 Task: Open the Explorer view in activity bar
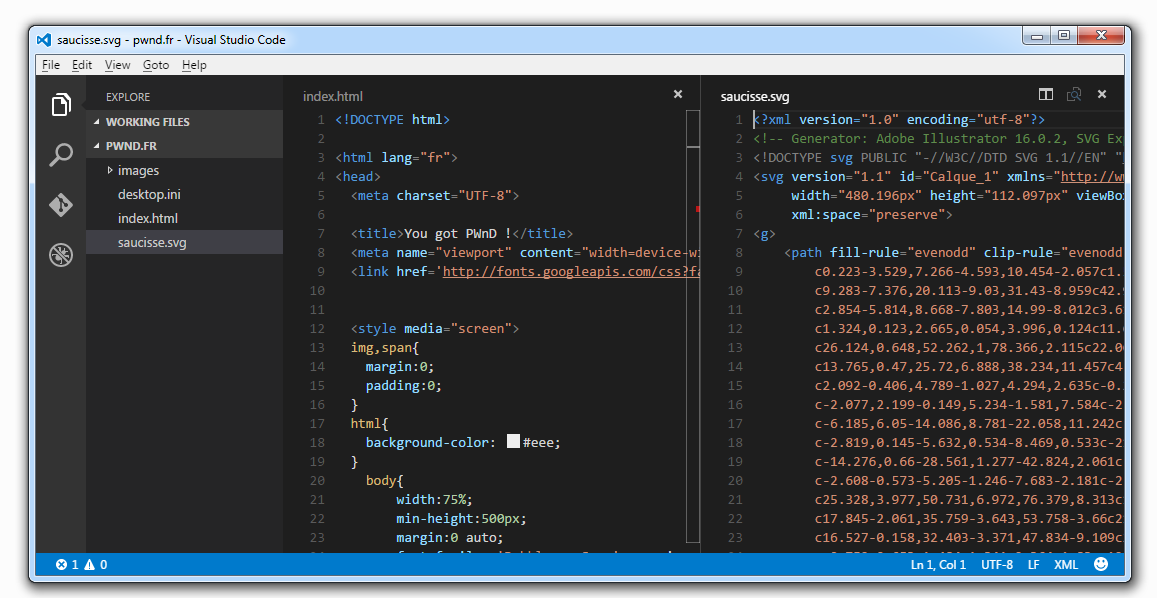(61, 104)
